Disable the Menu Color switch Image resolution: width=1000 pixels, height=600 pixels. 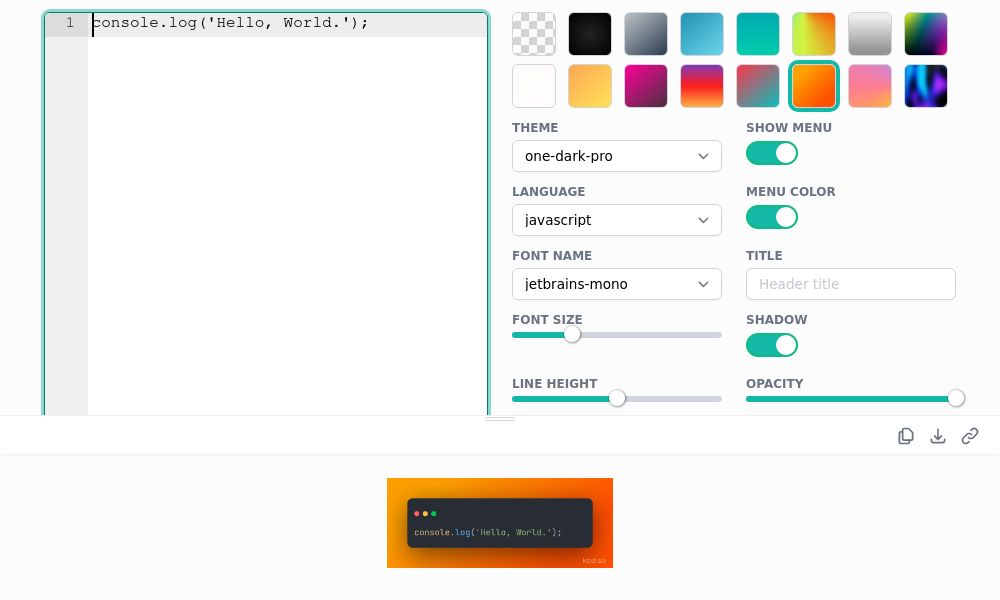point(772,217)
